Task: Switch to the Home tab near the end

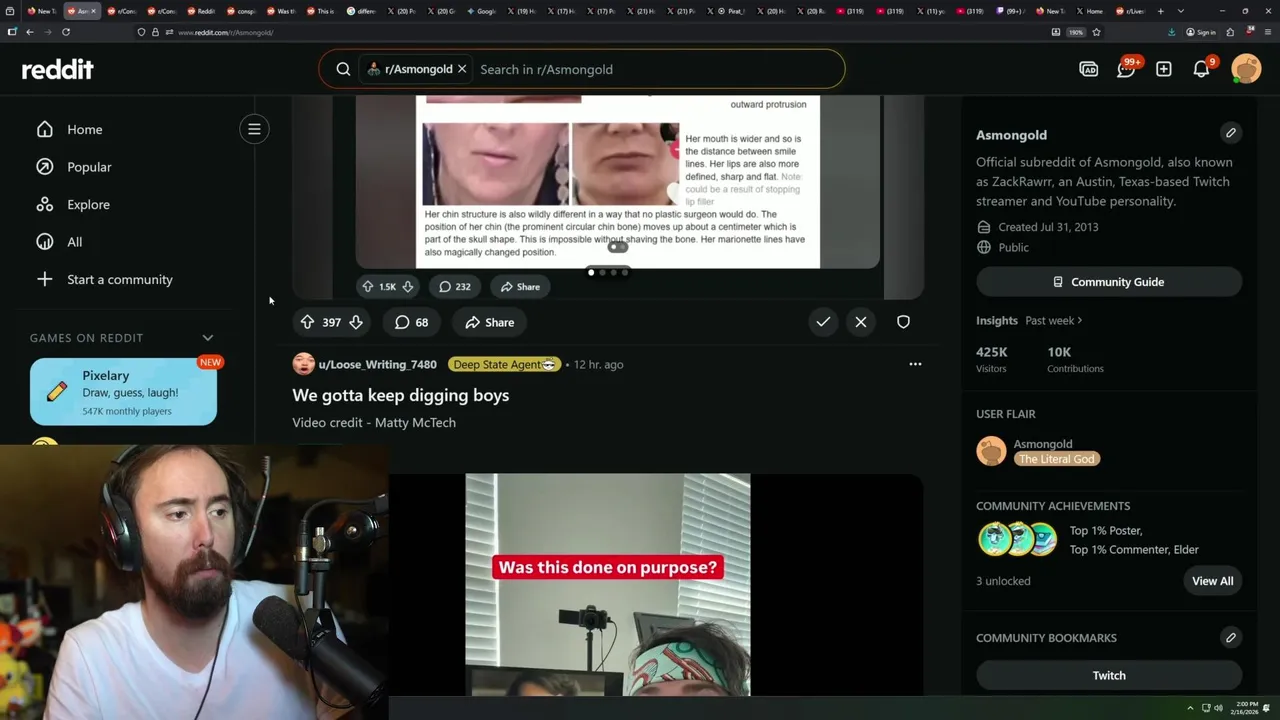Action: point(1091,11)
